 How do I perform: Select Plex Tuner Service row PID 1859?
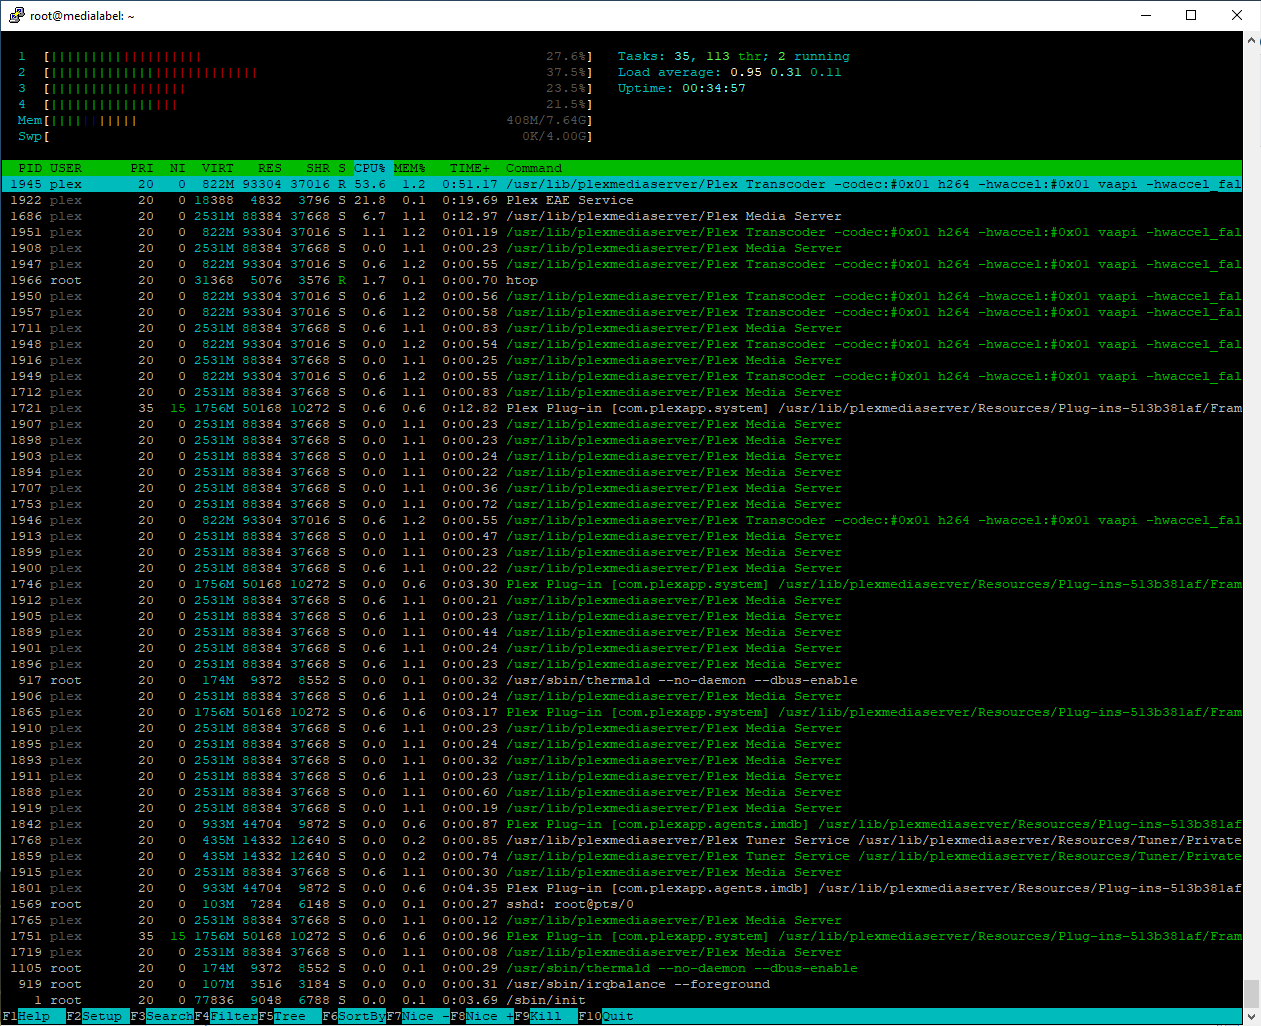622,856
